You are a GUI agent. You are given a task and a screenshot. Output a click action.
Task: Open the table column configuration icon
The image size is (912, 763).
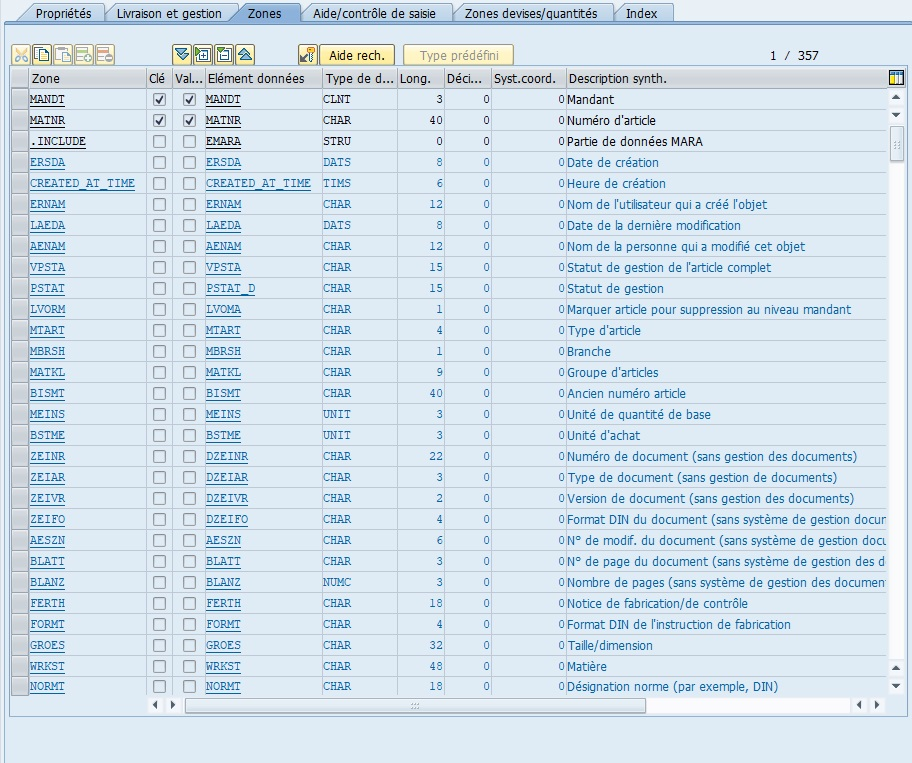click(x=896, y=78)
